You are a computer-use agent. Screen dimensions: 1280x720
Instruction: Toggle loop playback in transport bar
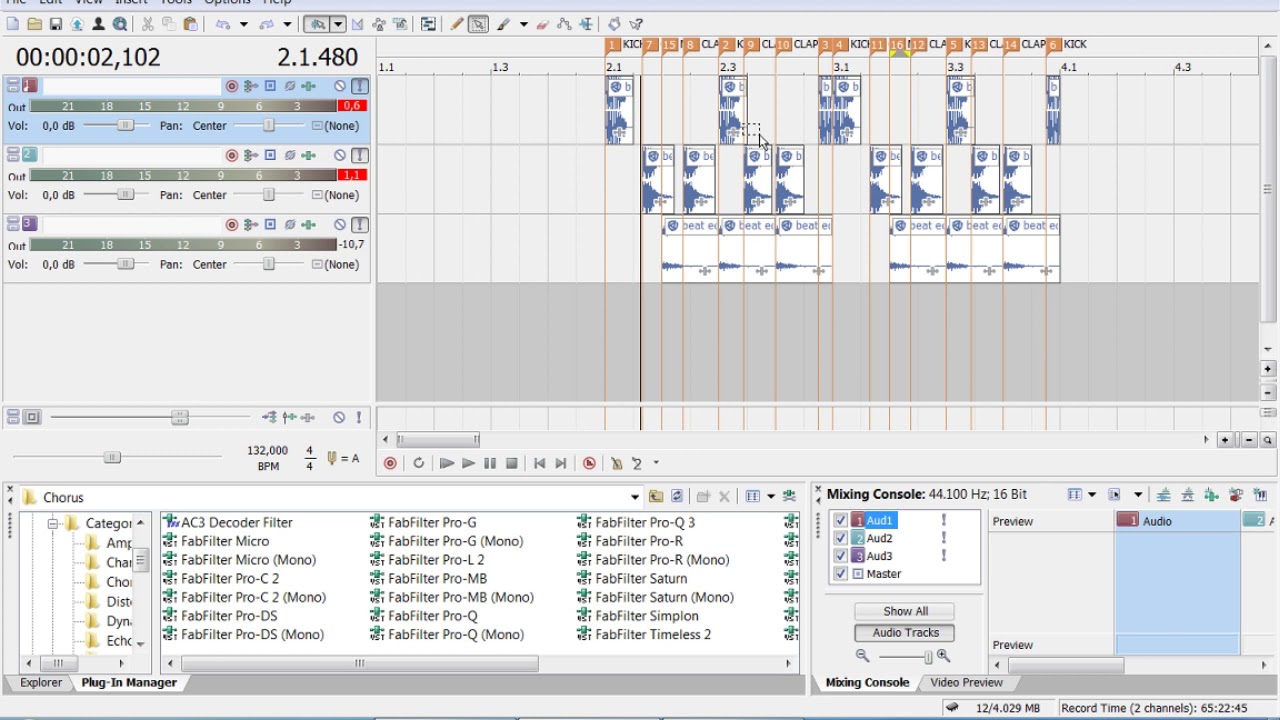(418, 463)
